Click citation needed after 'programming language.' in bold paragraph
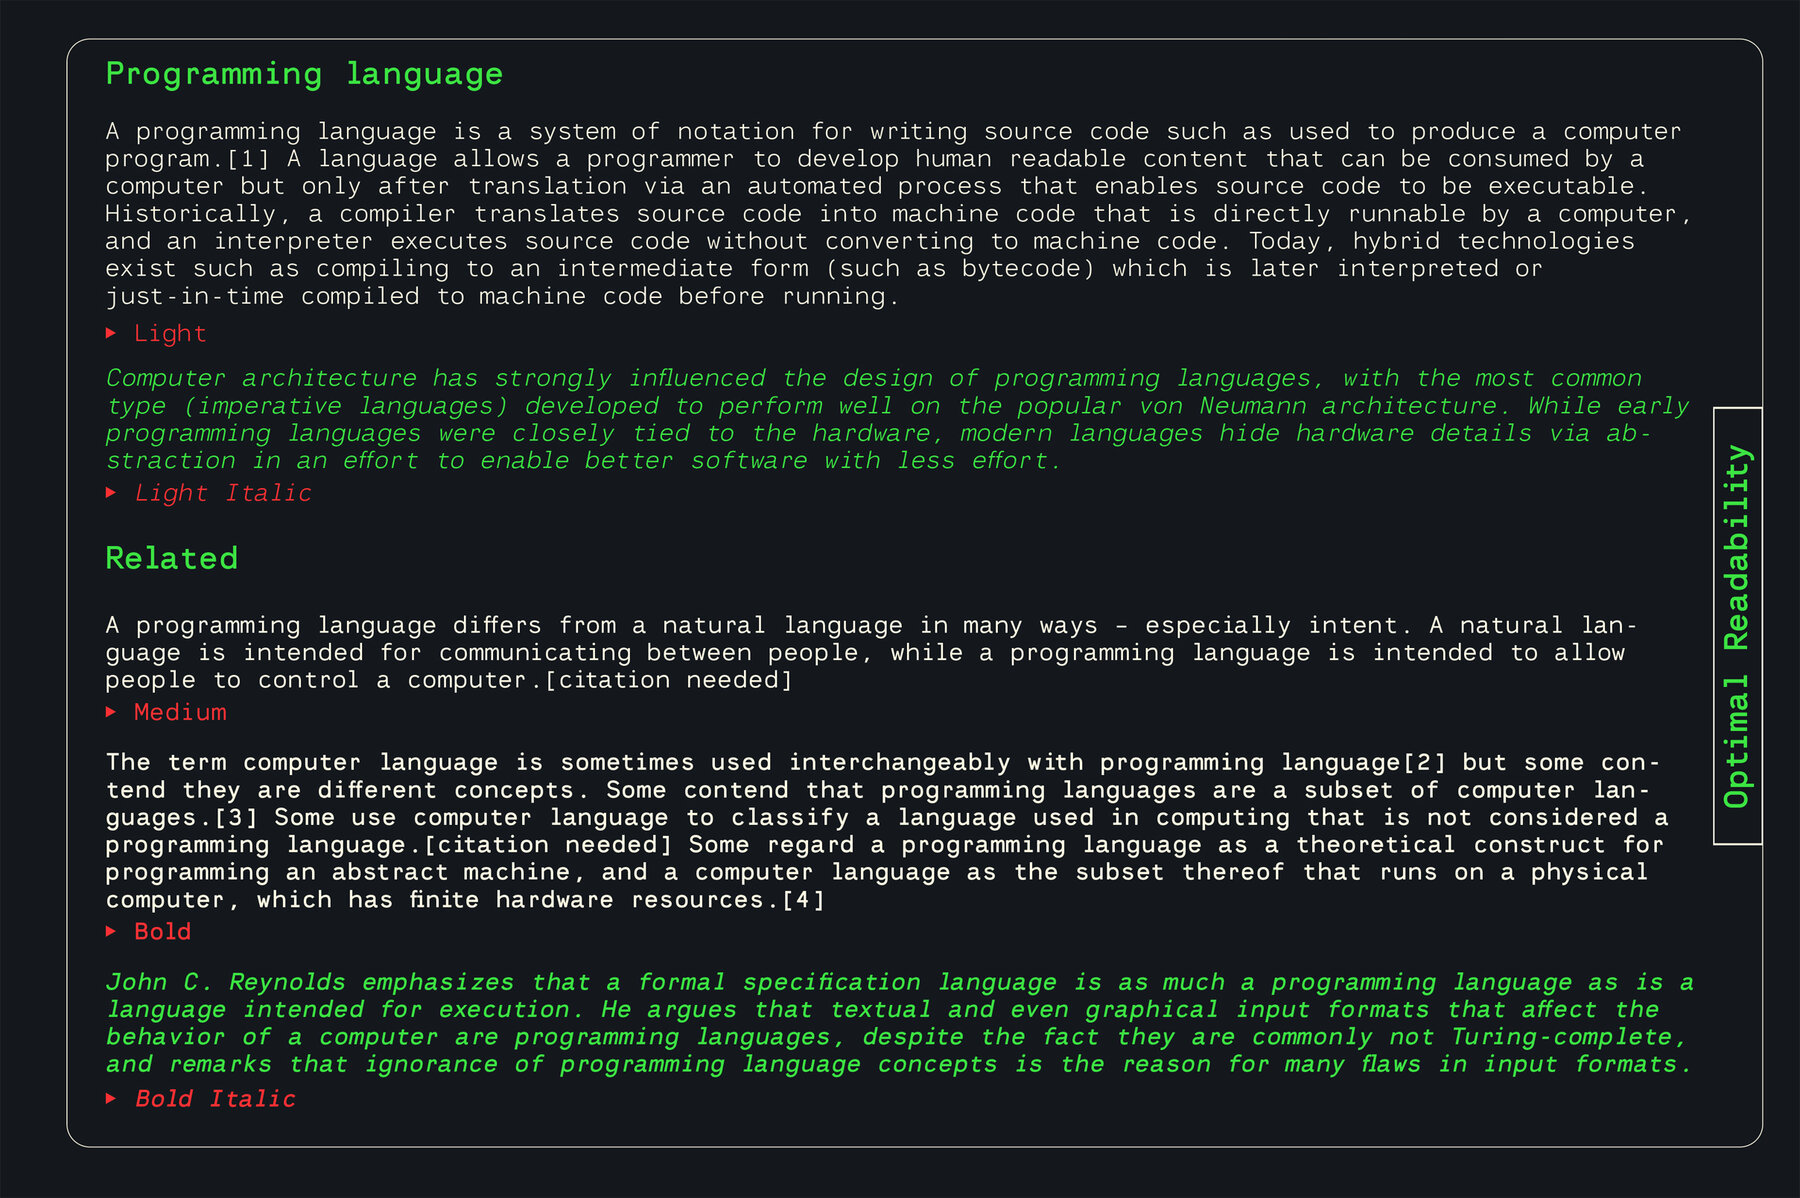 coord(548,845)
